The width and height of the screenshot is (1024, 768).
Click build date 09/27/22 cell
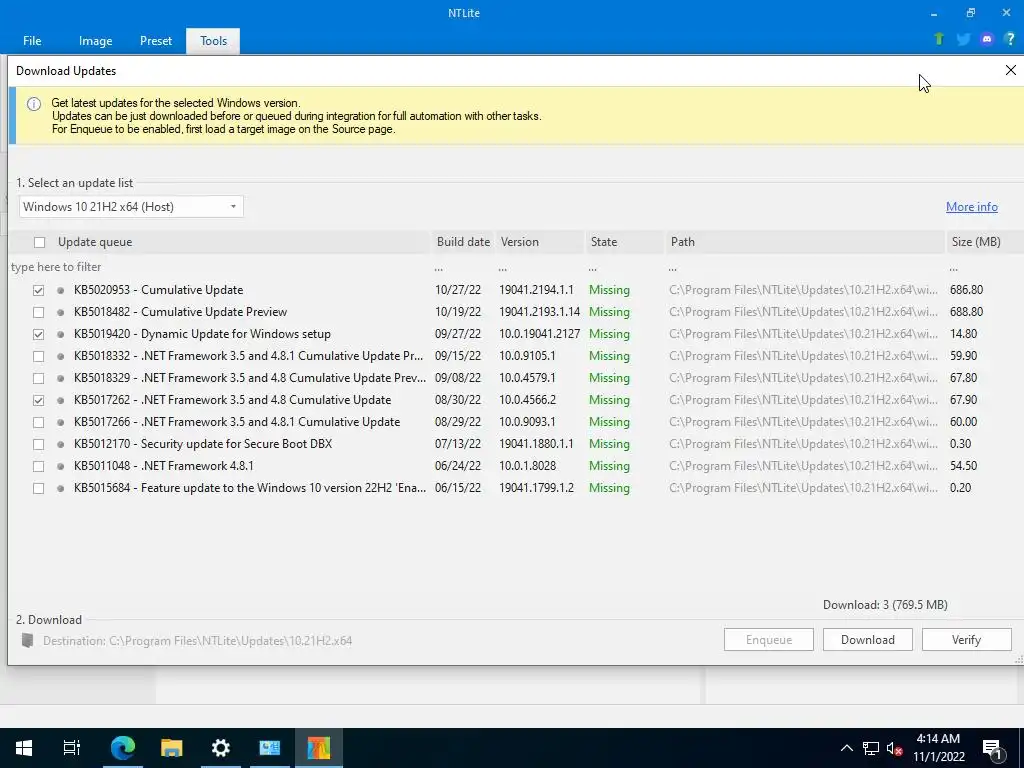click(x=458, y=334)
